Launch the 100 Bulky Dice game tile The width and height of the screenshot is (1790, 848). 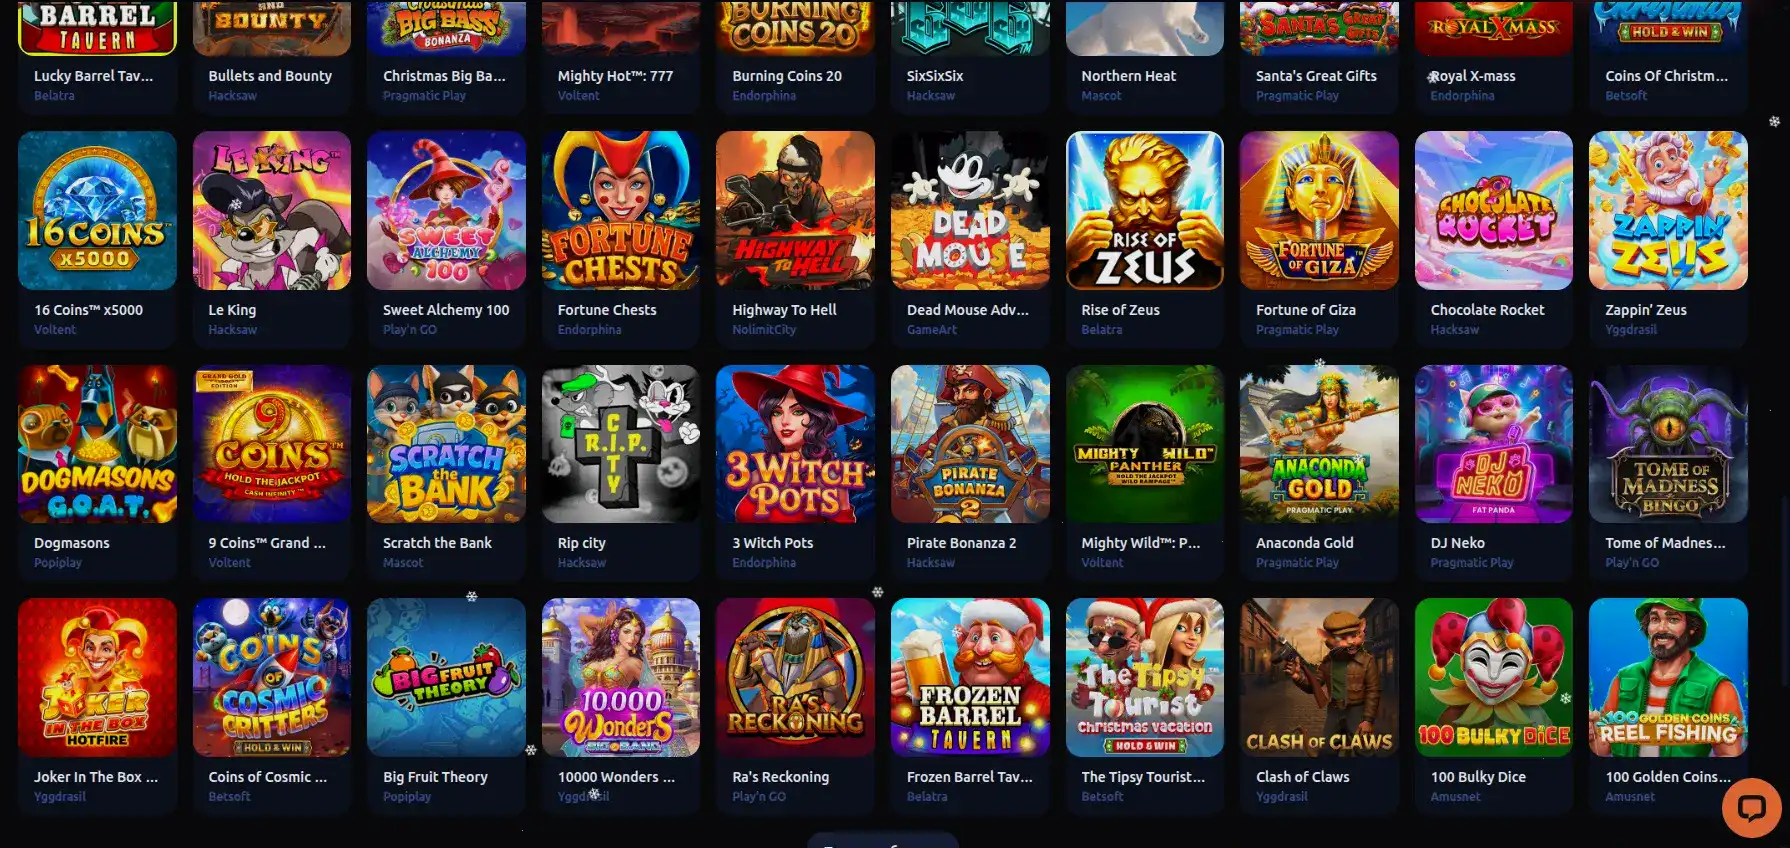pos(1494,677)
